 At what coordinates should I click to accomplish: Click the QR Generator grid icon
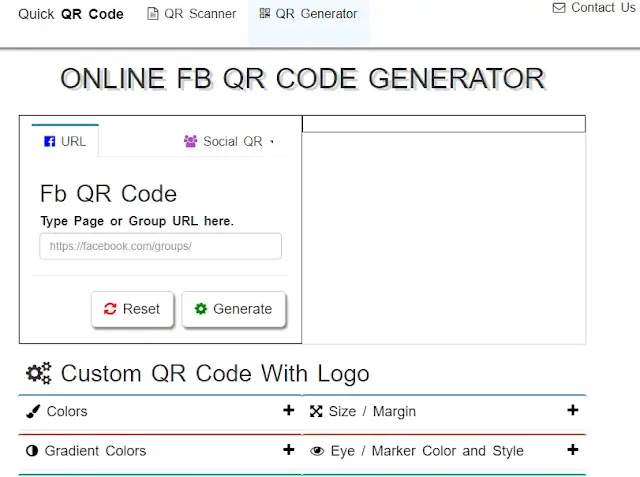point(264,13)
